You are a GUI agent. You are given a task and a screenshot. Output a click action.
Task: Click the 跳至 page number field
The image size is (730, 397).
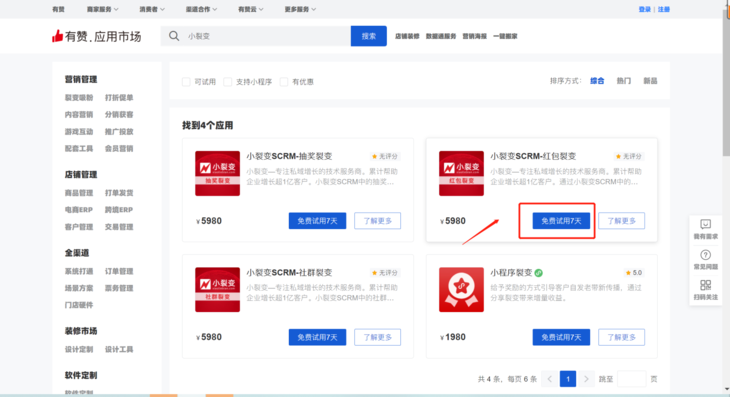click(631, 379)
